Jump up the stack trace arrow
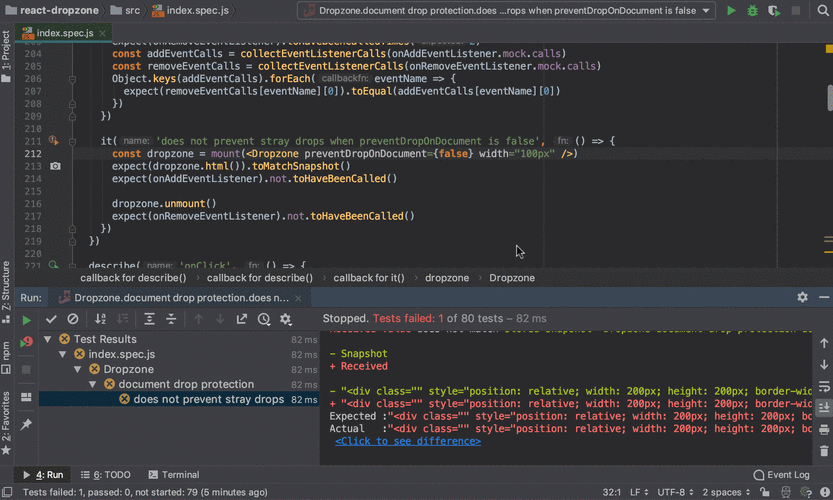The image size is (833, 500). pos(824,343)
